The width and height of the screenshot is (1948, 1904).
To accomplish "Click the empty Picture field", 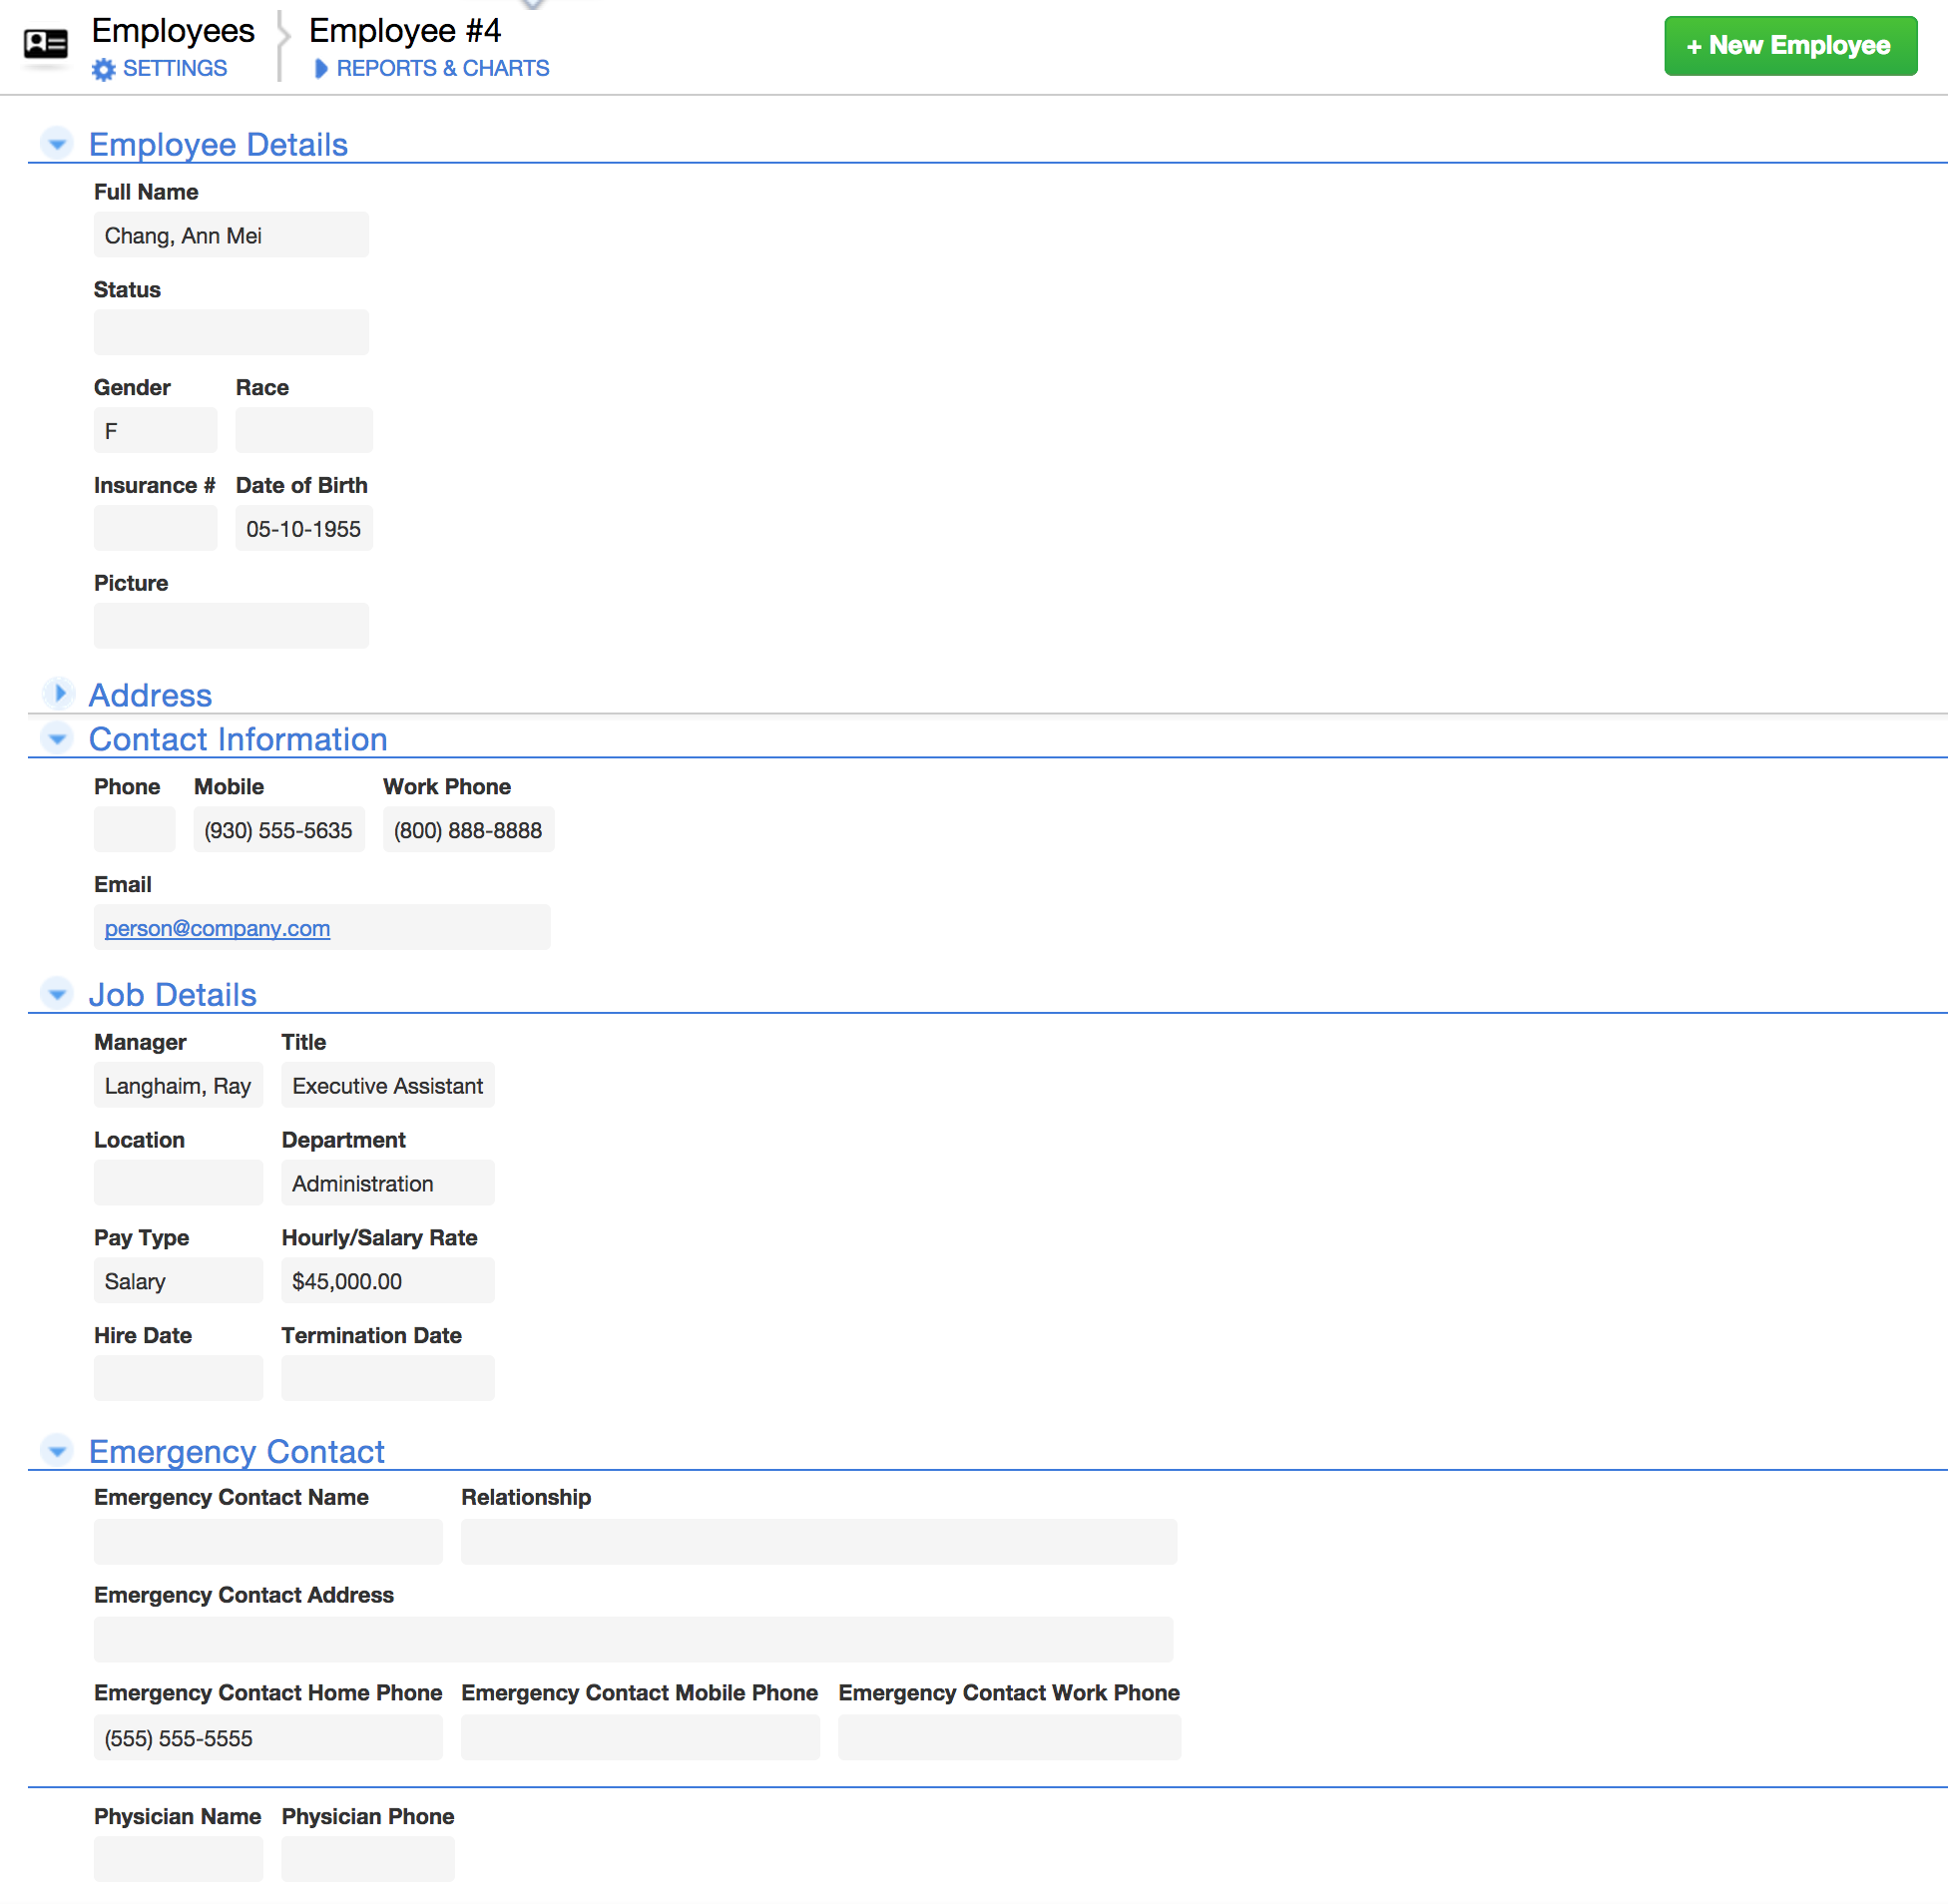I will tap(231, 626).
